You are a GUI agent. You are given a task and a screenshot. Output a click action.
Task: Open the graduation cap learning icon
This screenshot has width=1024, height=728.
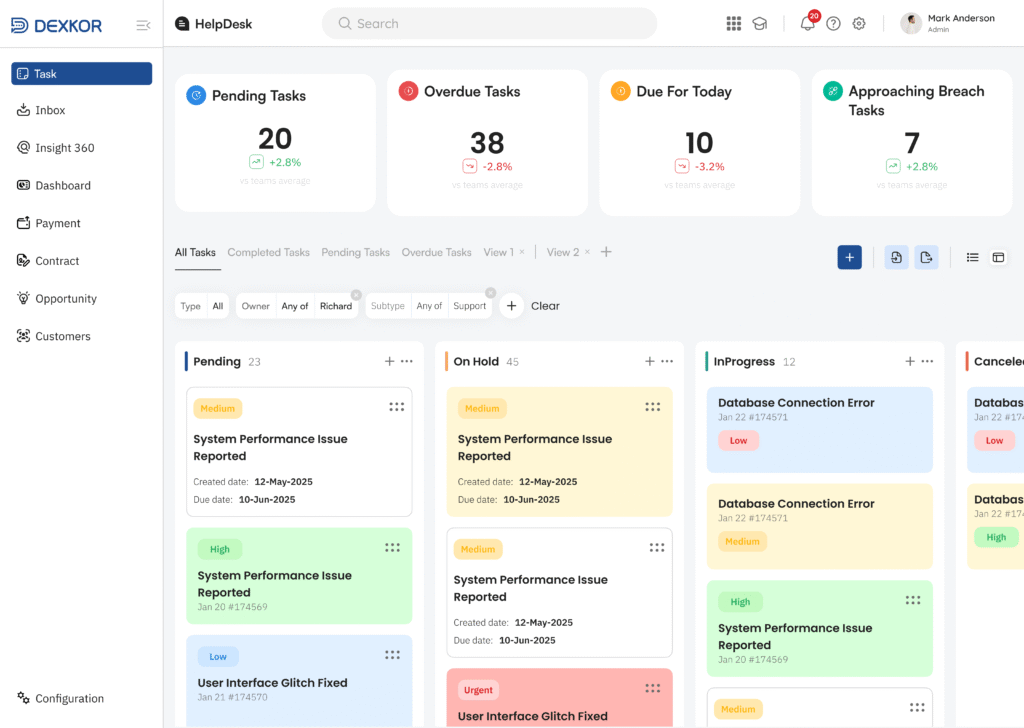click(x=760, y=24)
